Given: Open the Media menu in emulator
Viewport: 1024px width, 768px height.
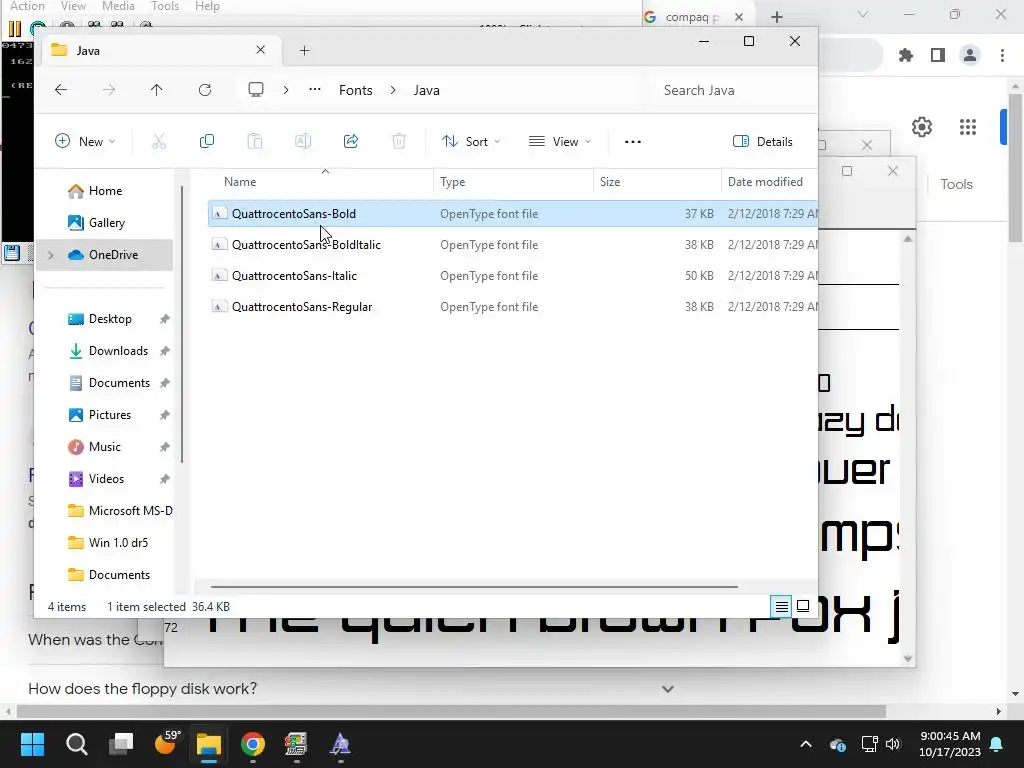Looking at the screenshot, I should 118,6.
